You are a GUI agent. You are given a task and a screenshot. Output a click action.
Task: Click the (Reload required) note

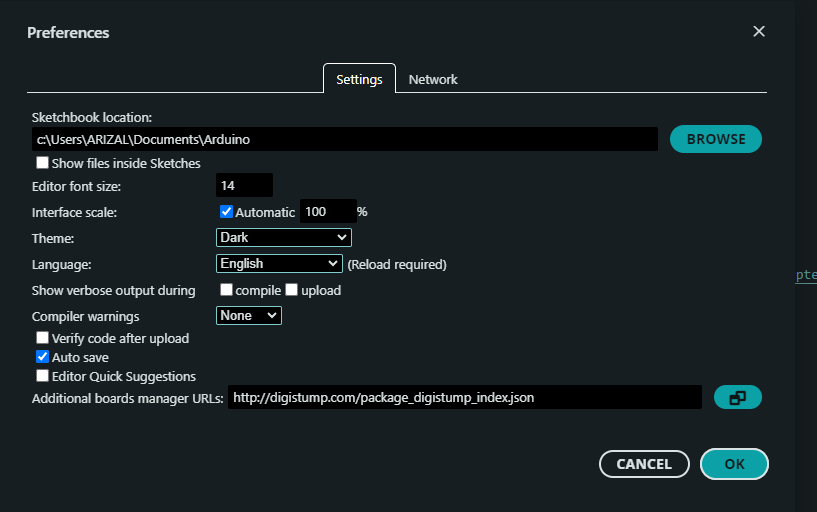point(397,265)
